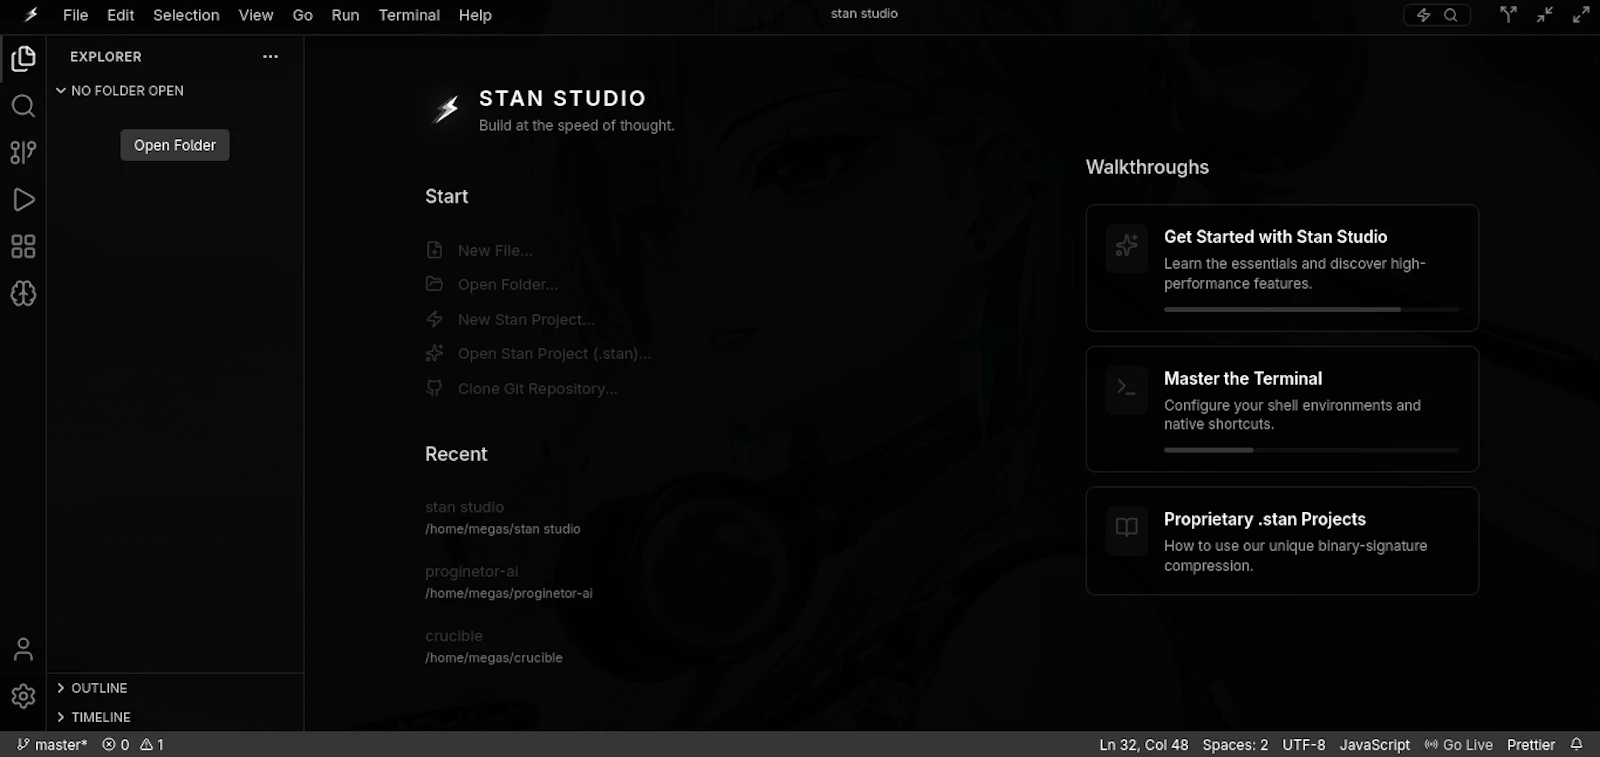
Task: Open the File menu
Action: pyautogui.click(x=75, y=15)
